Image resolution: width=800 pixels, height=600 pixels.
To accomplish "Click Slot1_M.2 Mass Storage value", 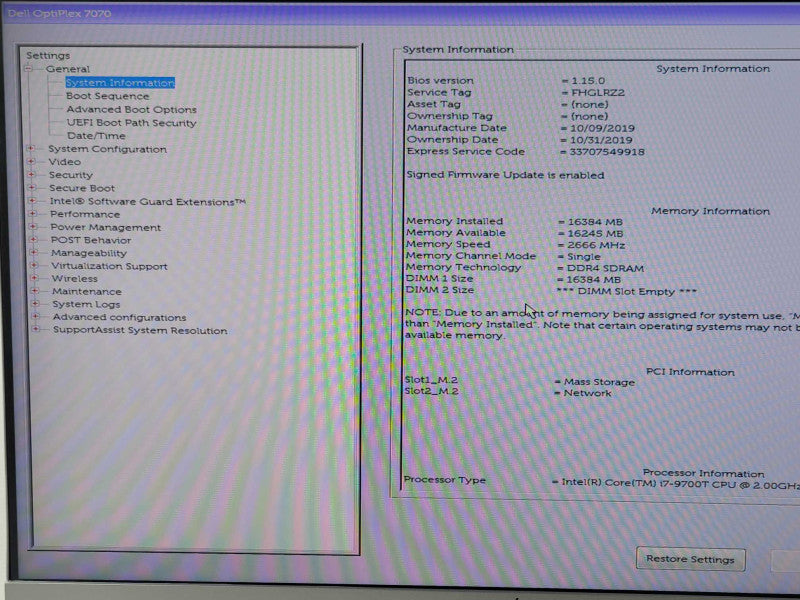I will 599,382.
